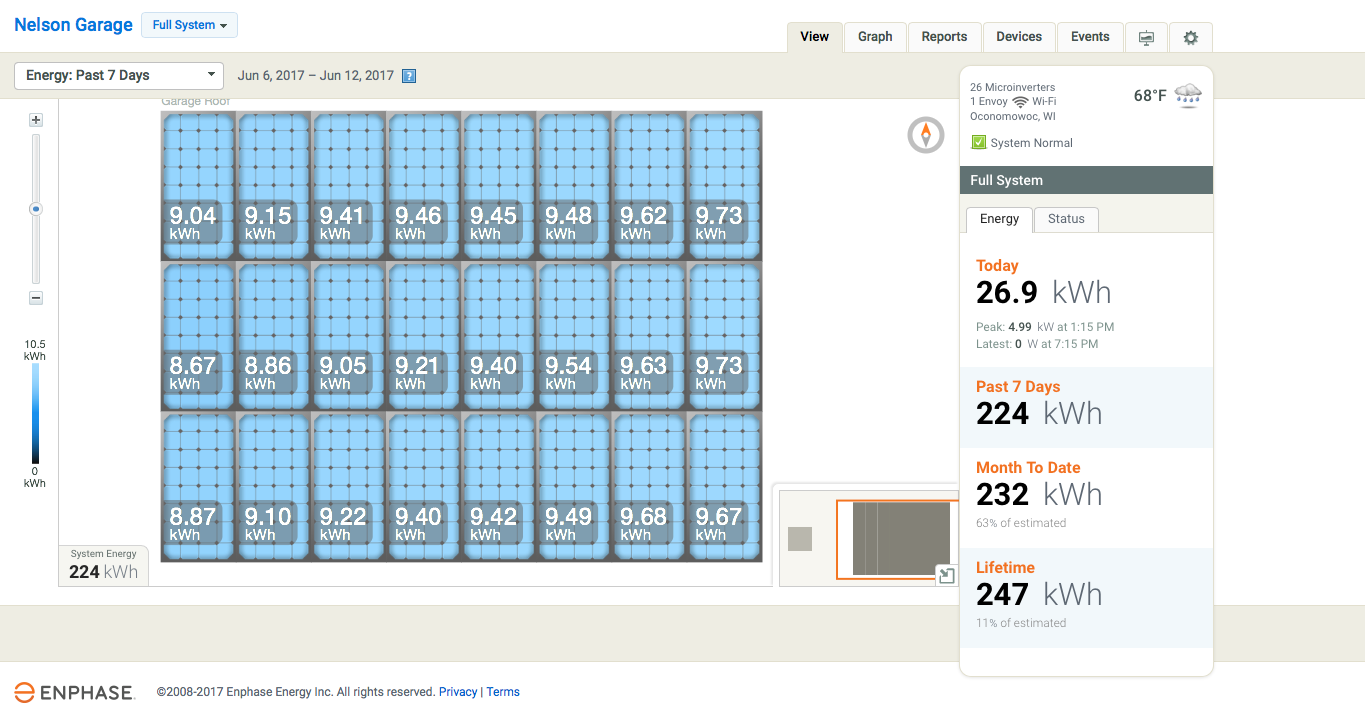Open the settings gear tab
The height and width of the screenshot is (720, 1365).
1190,37
